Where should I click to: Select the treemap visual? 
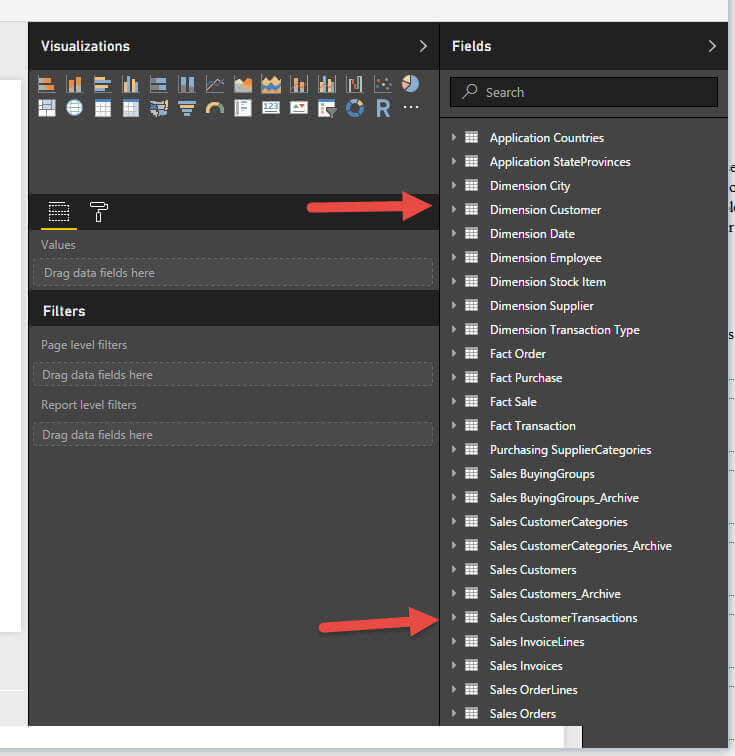[x=46, y=108]
